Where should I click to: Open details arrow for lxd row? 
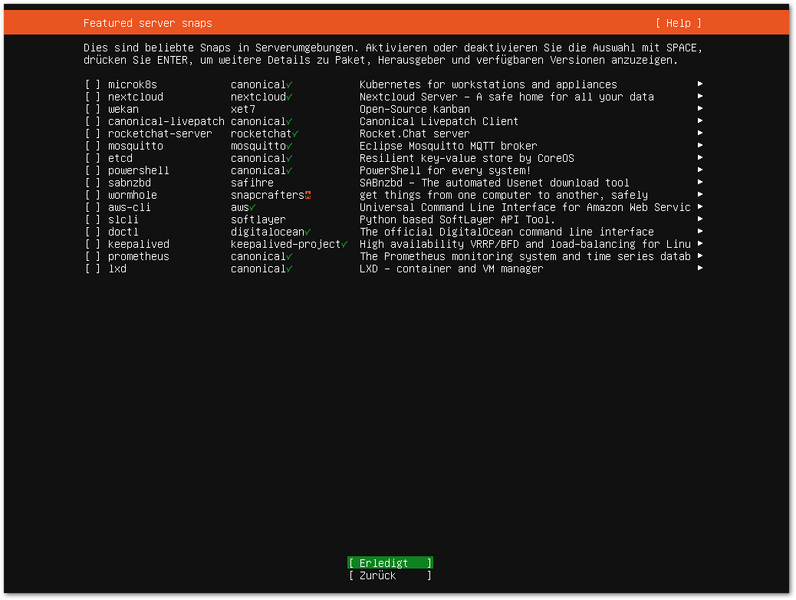pyautogui.click(x=700, y=268)
